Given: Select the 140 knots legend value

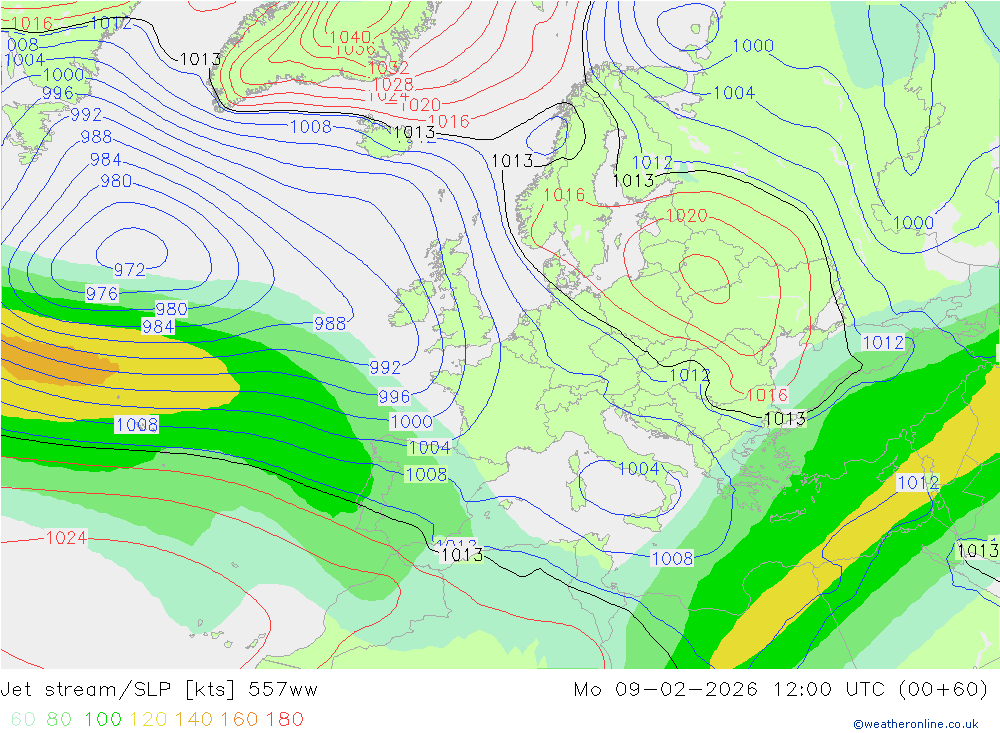Looking at the screenshot, I should (194, 719).
